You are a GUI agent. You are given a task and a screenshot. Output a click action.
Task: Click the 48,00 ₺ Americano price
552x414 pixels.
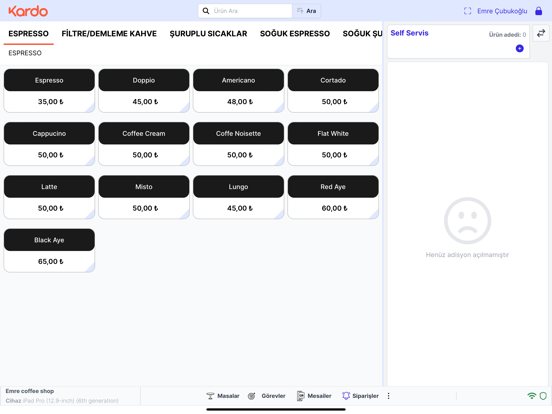[240, 102]
